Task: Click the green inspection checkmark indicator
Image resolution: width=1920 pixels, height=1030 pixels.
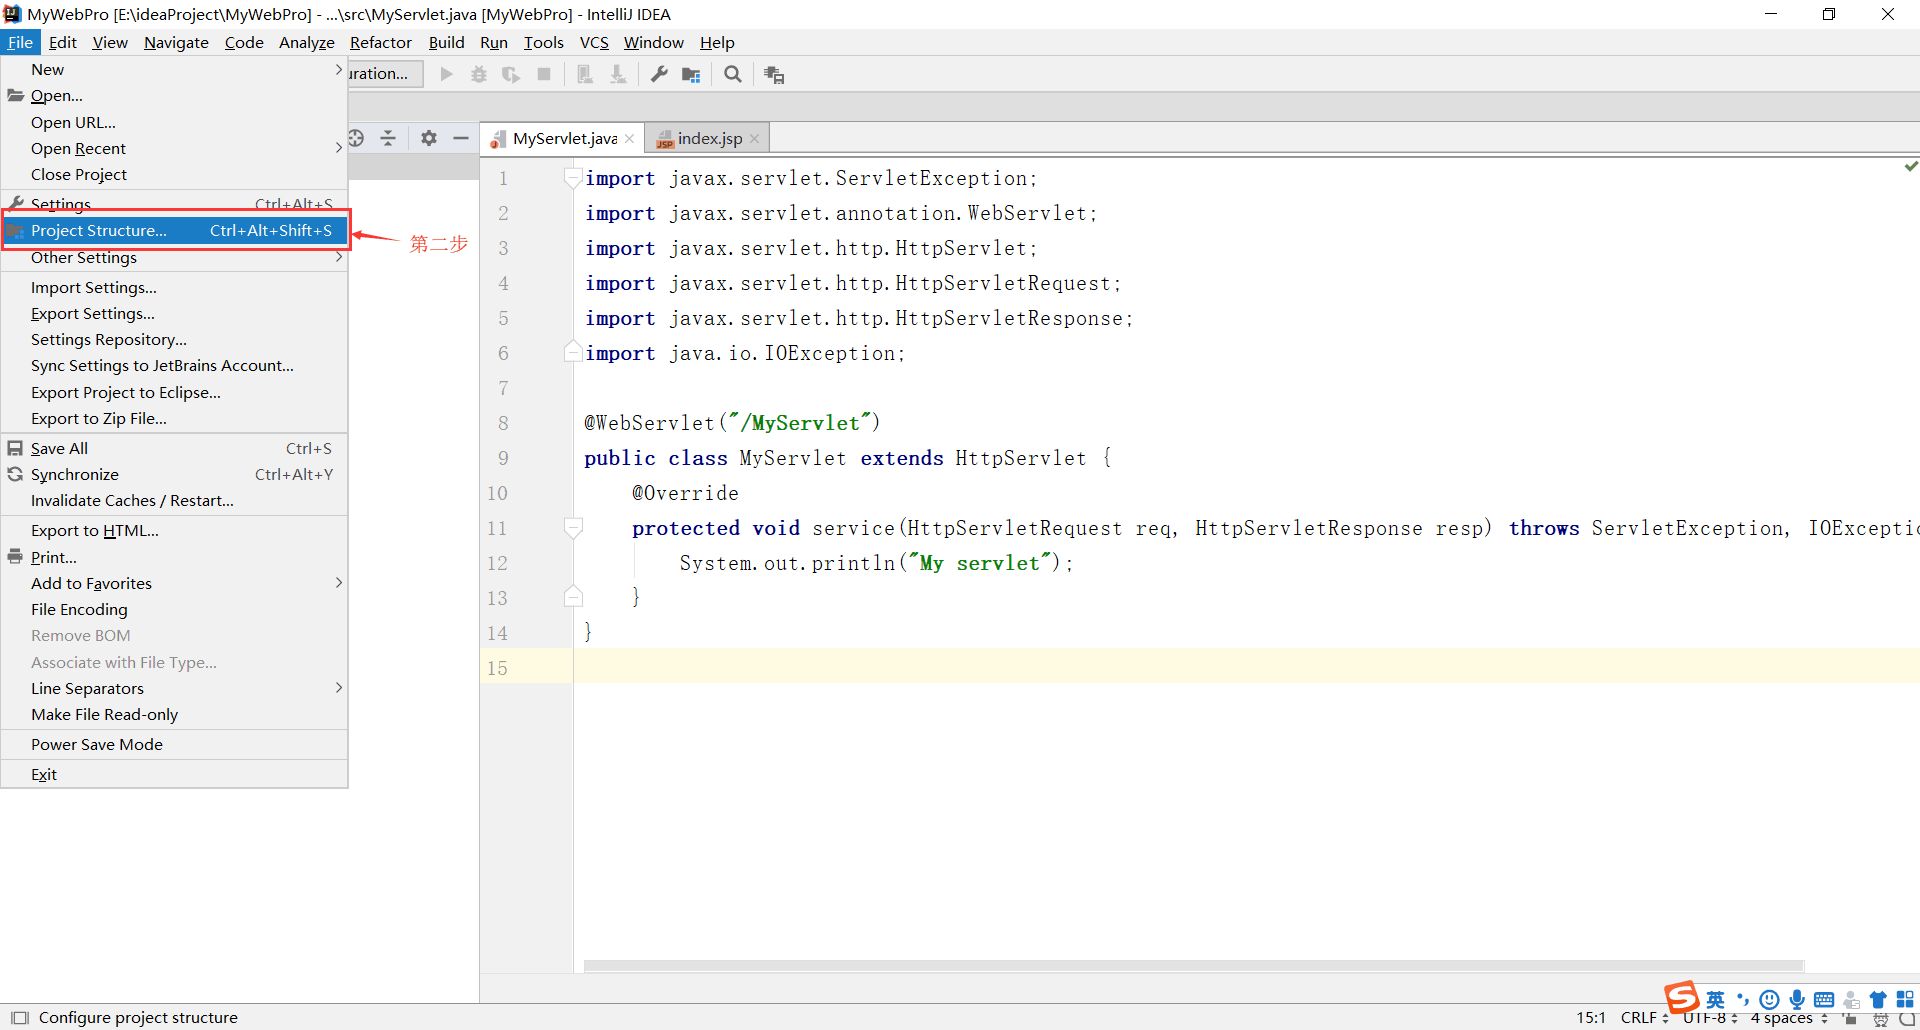Action: [x=1911, y=166]
